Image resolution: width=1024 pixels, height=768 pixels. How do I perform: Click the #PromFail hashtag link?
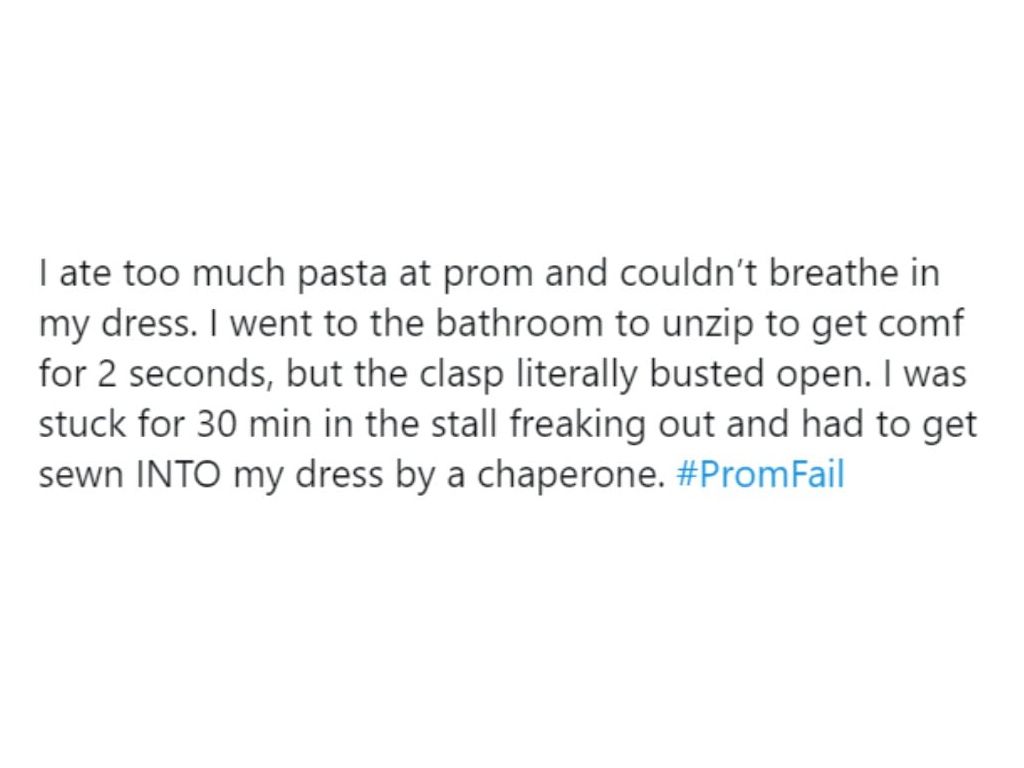pyautogui.click(x=760, y=474)
